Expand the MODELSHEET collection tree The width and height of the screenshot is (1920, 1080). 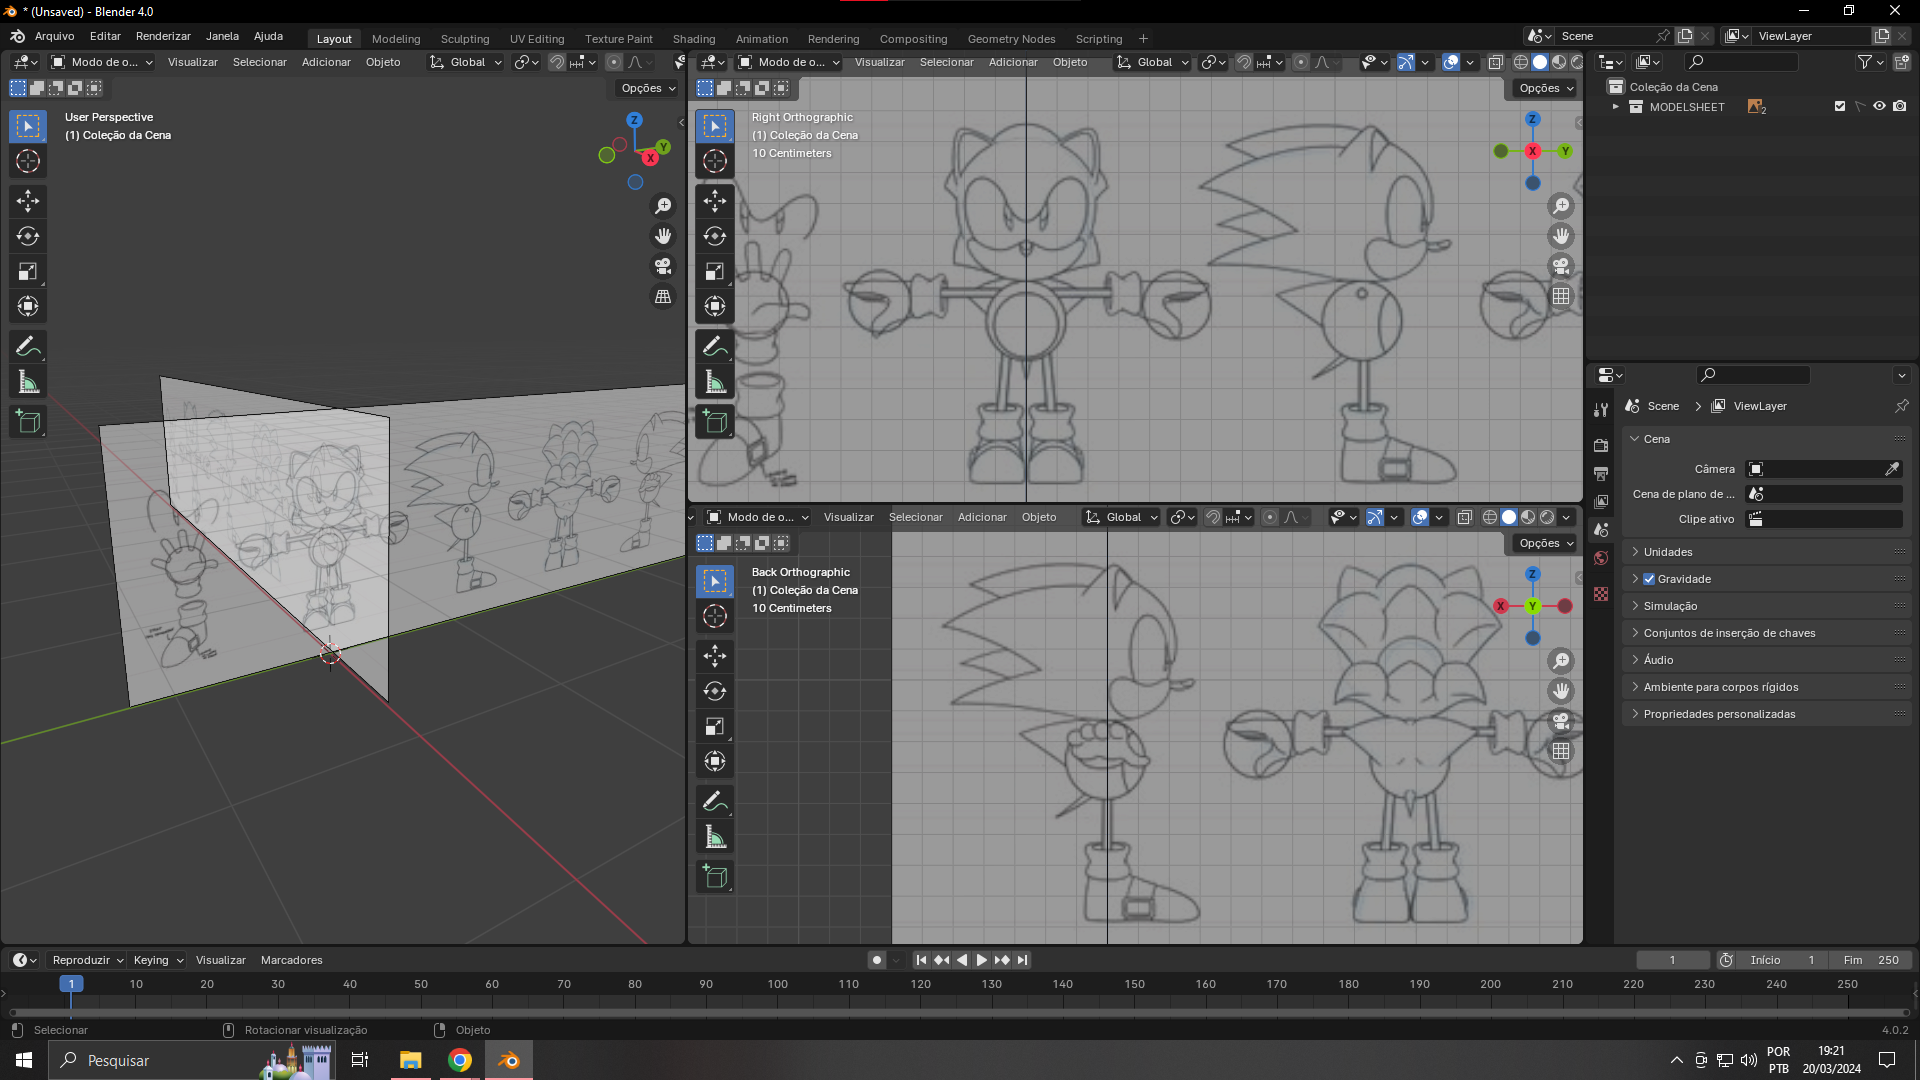[x=1615, y=107]
